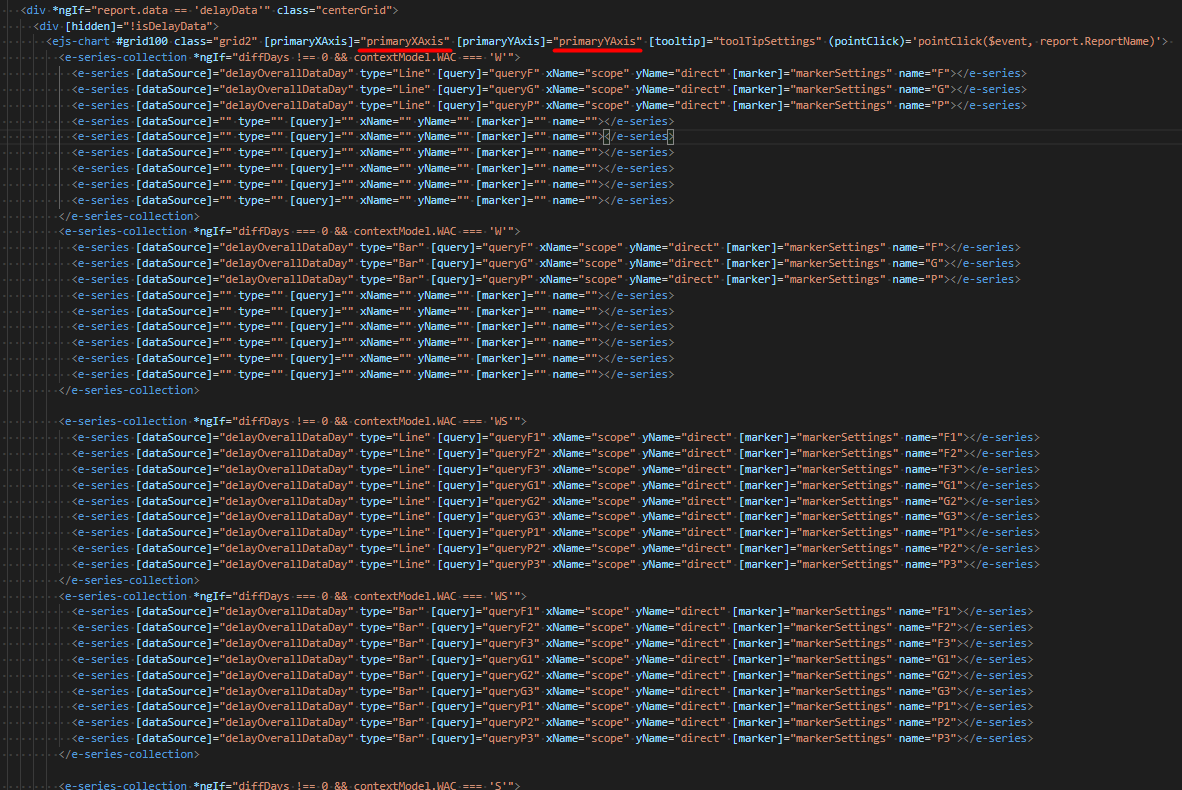Click the "!isDelayData" hidden binding value

click(x=168, y=25)
